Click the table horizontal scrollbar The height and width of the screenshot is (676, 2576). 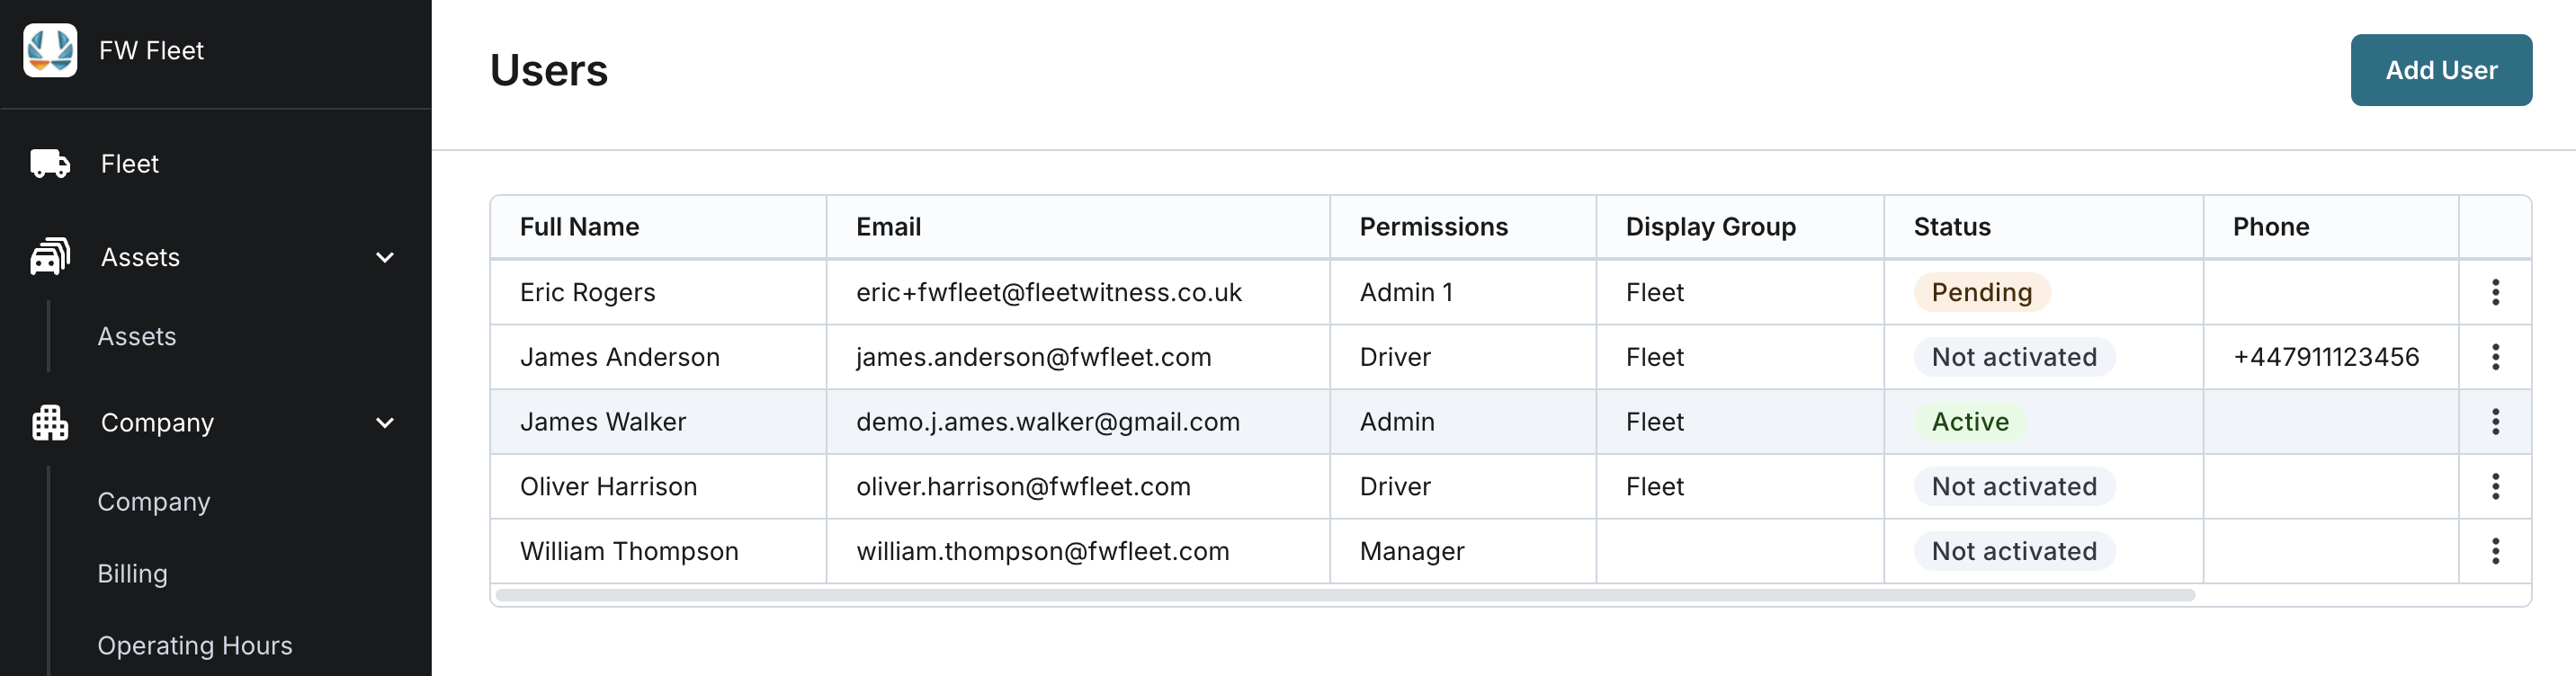click(1345, 595)
